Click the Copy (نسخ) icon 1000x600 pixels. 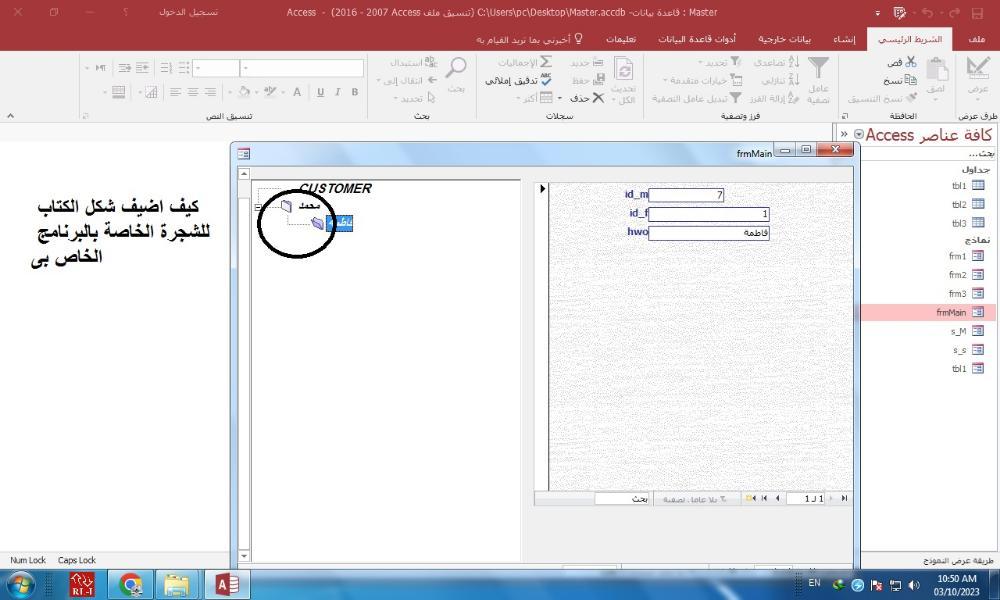point(911,80)
